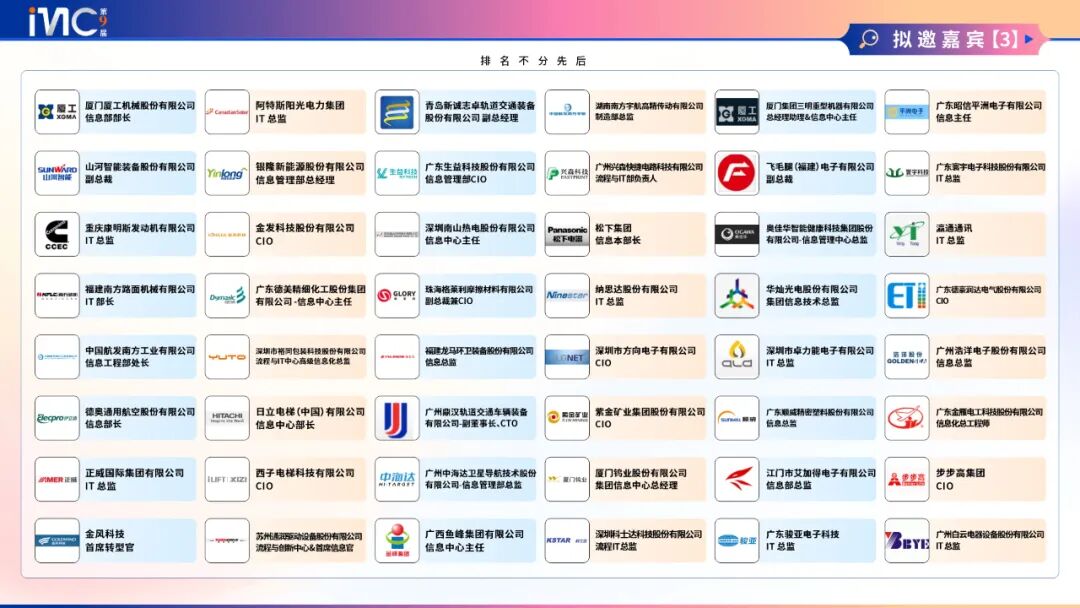
Task: Select 正威国际集团有限公司 IT总监
Action: coord(134,479)
